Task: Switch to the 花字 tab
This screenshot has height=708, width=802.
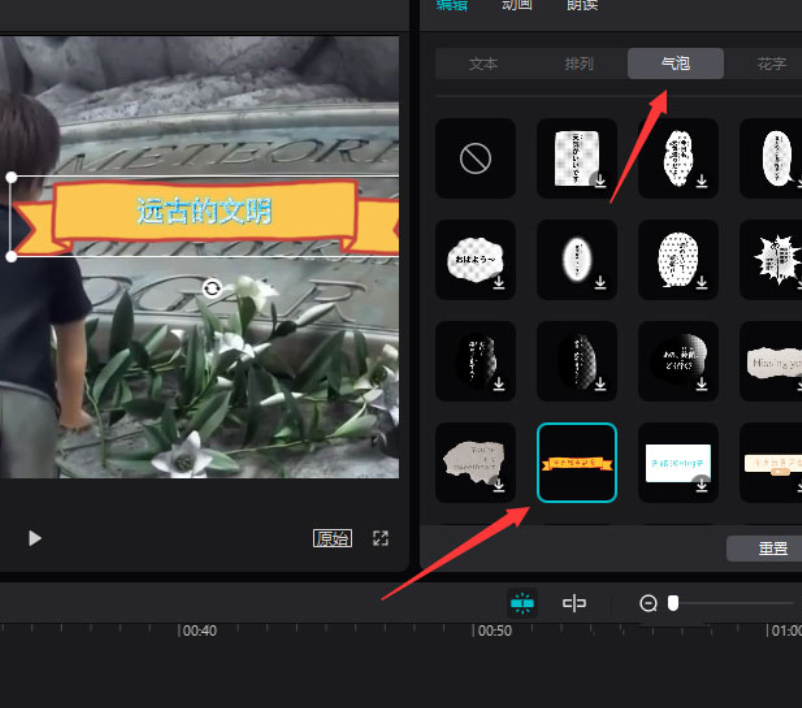Action: pos(771,64)
